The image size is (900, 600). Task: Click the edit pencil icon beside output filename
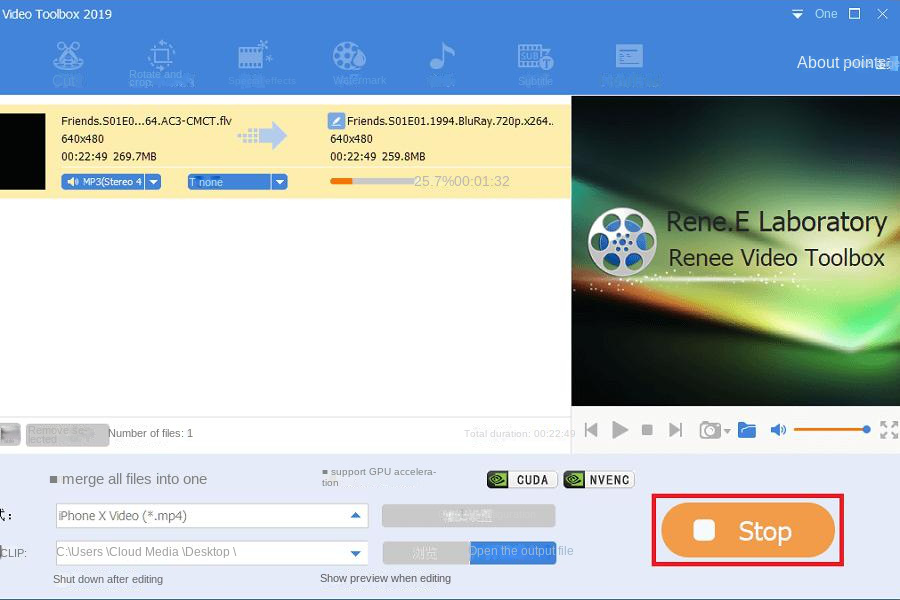(336, 121)
